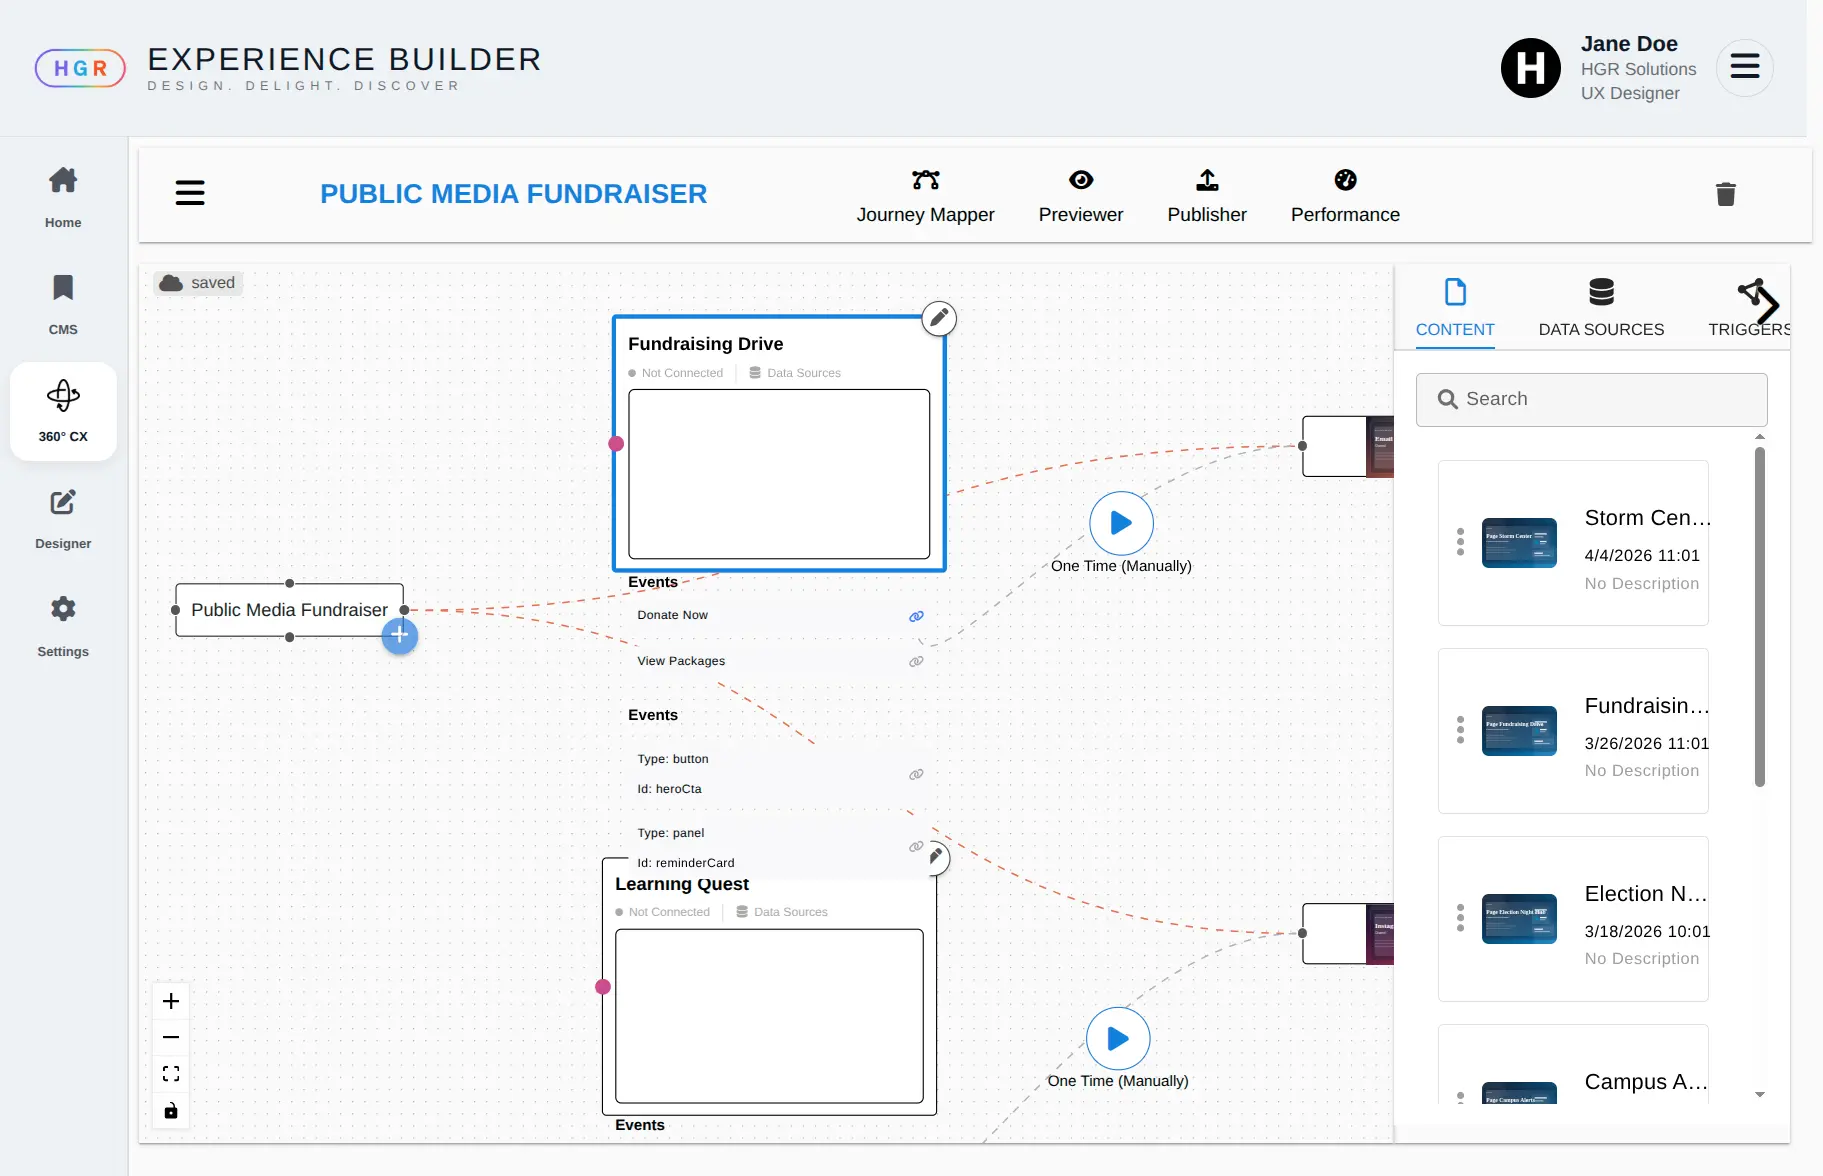1823x1176 pixels.
Task: Switch to the Data Sources tab
Action: coord(1600,308)
